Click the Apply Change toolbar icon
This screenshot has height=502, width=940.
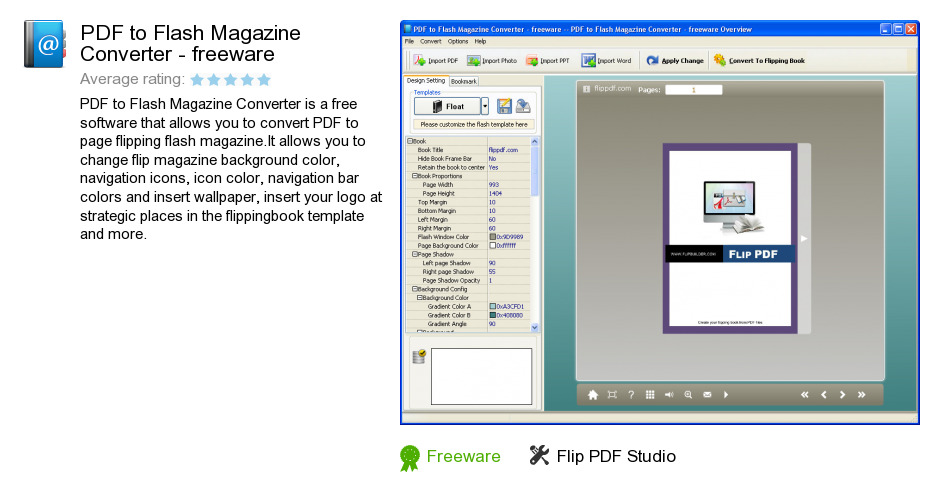652,60
